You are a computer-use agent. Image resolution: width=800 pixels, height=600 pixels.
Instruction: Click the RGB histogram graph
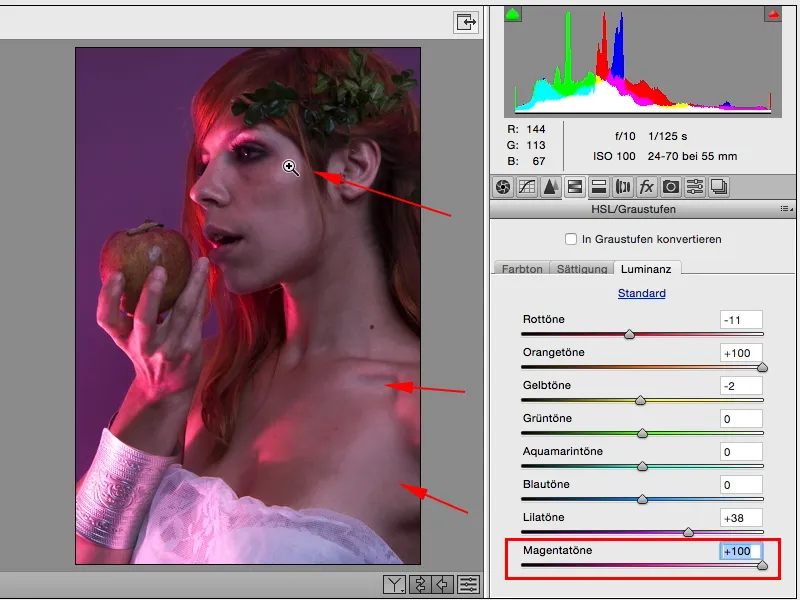[x=643, y=62]
